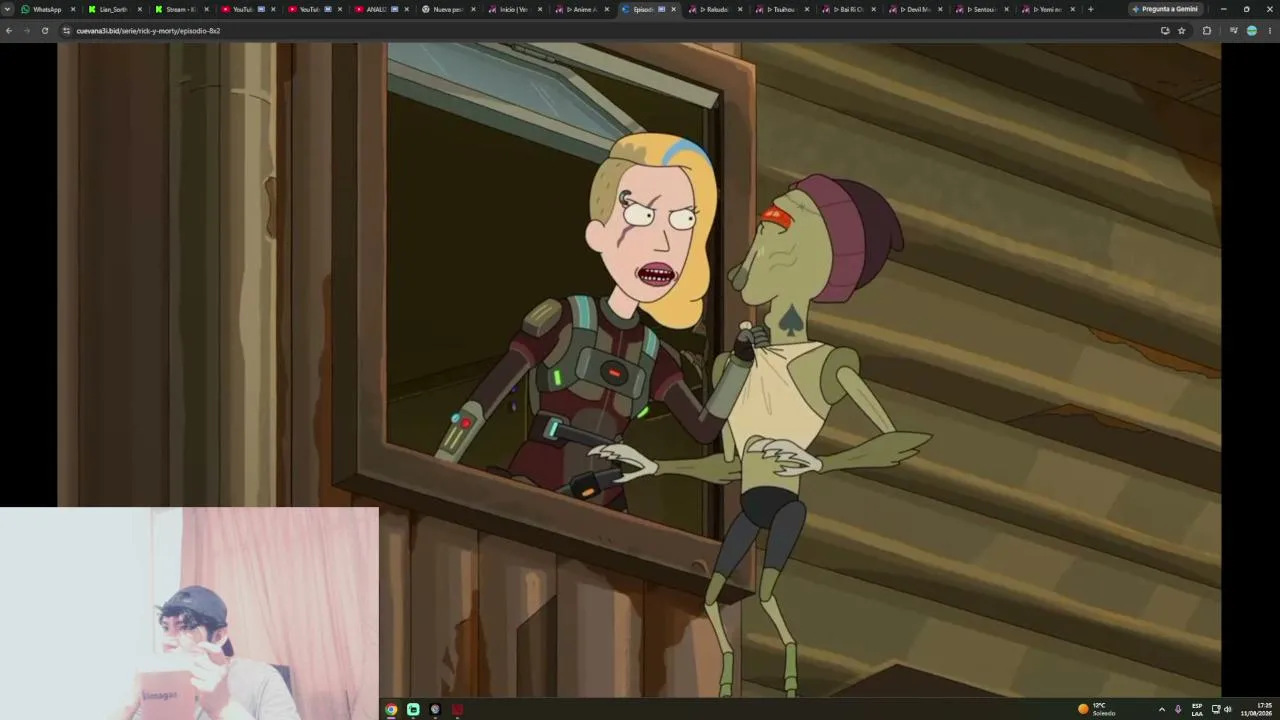Image resolution: width=1280 pixels, height=720 pixels.
Task: Reload the cuevana3i.bid page
Action: coord(45,31)
